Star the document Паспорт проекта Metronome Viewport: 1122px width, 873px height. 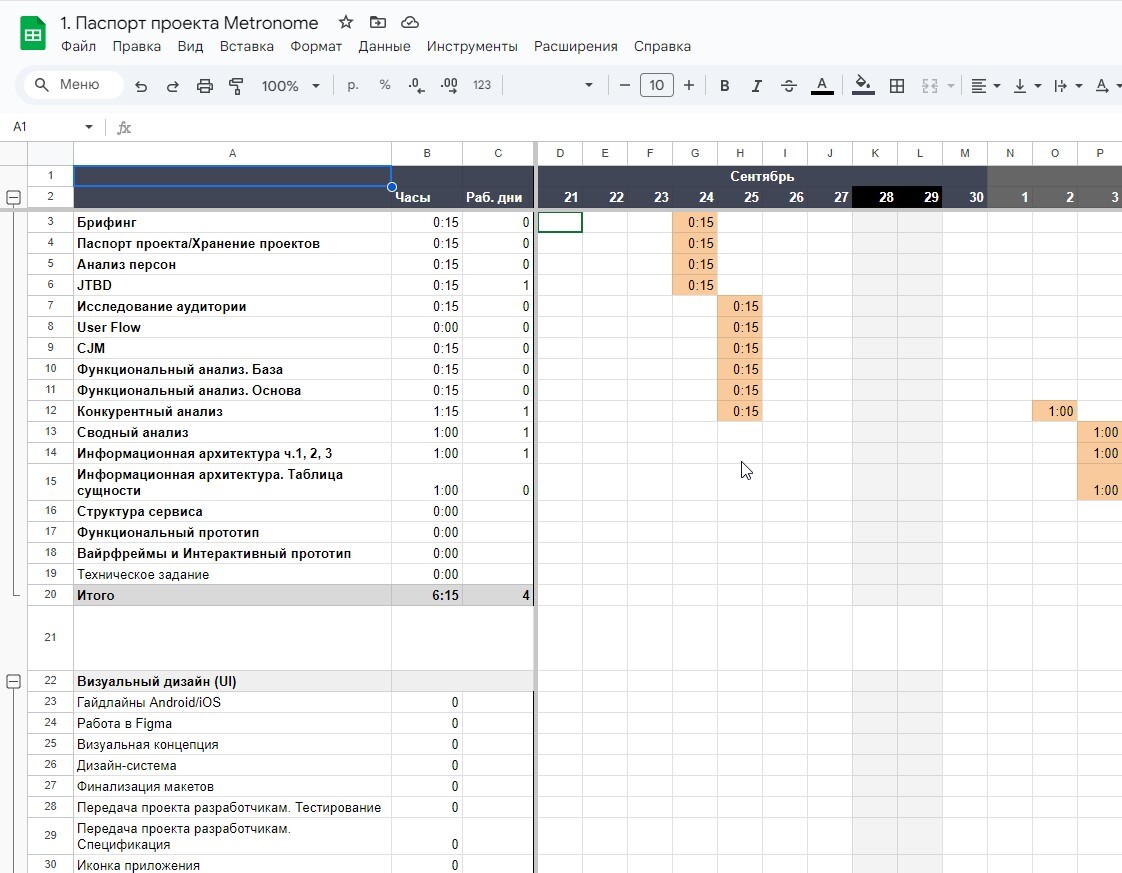click(346, 22)
